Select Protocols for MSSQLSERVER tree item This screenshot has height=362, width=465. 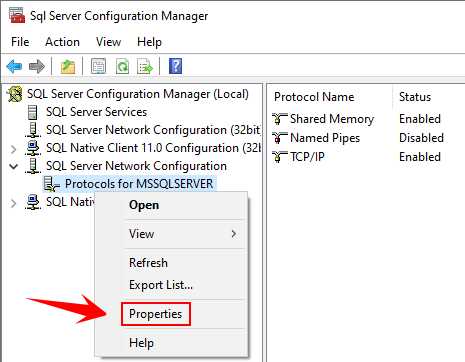[139, 184]
